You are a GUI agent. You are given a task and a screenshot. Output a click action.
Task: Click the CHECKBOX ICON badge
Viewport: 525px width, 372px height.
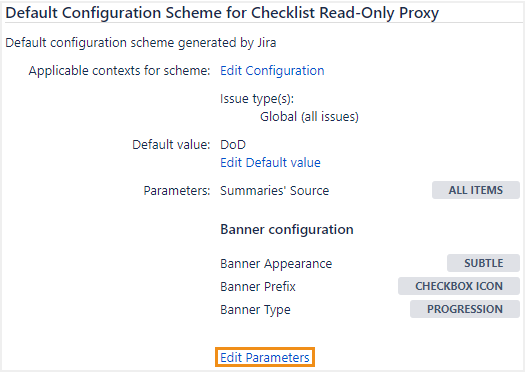pos(459,286)
